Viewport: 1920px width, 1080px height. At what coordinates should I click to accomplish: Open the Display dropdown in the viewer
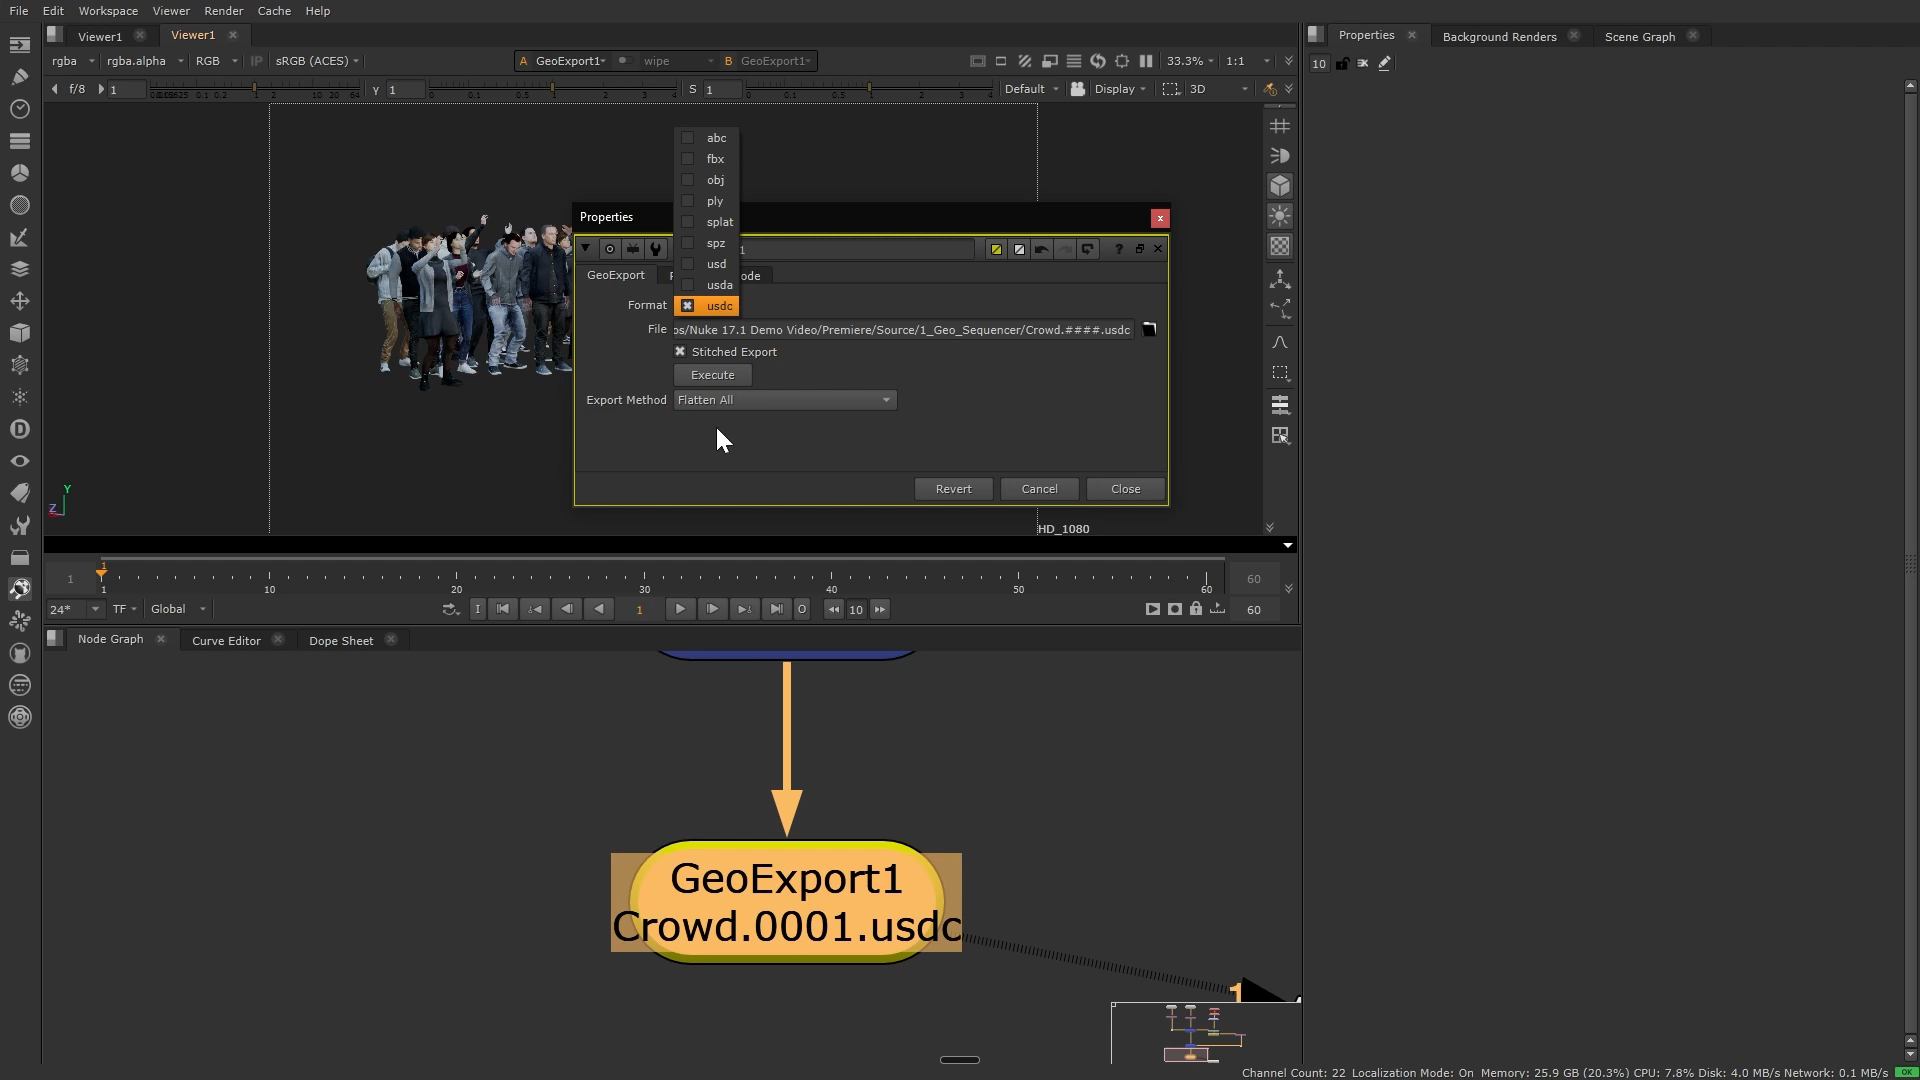coord(1120,89)
